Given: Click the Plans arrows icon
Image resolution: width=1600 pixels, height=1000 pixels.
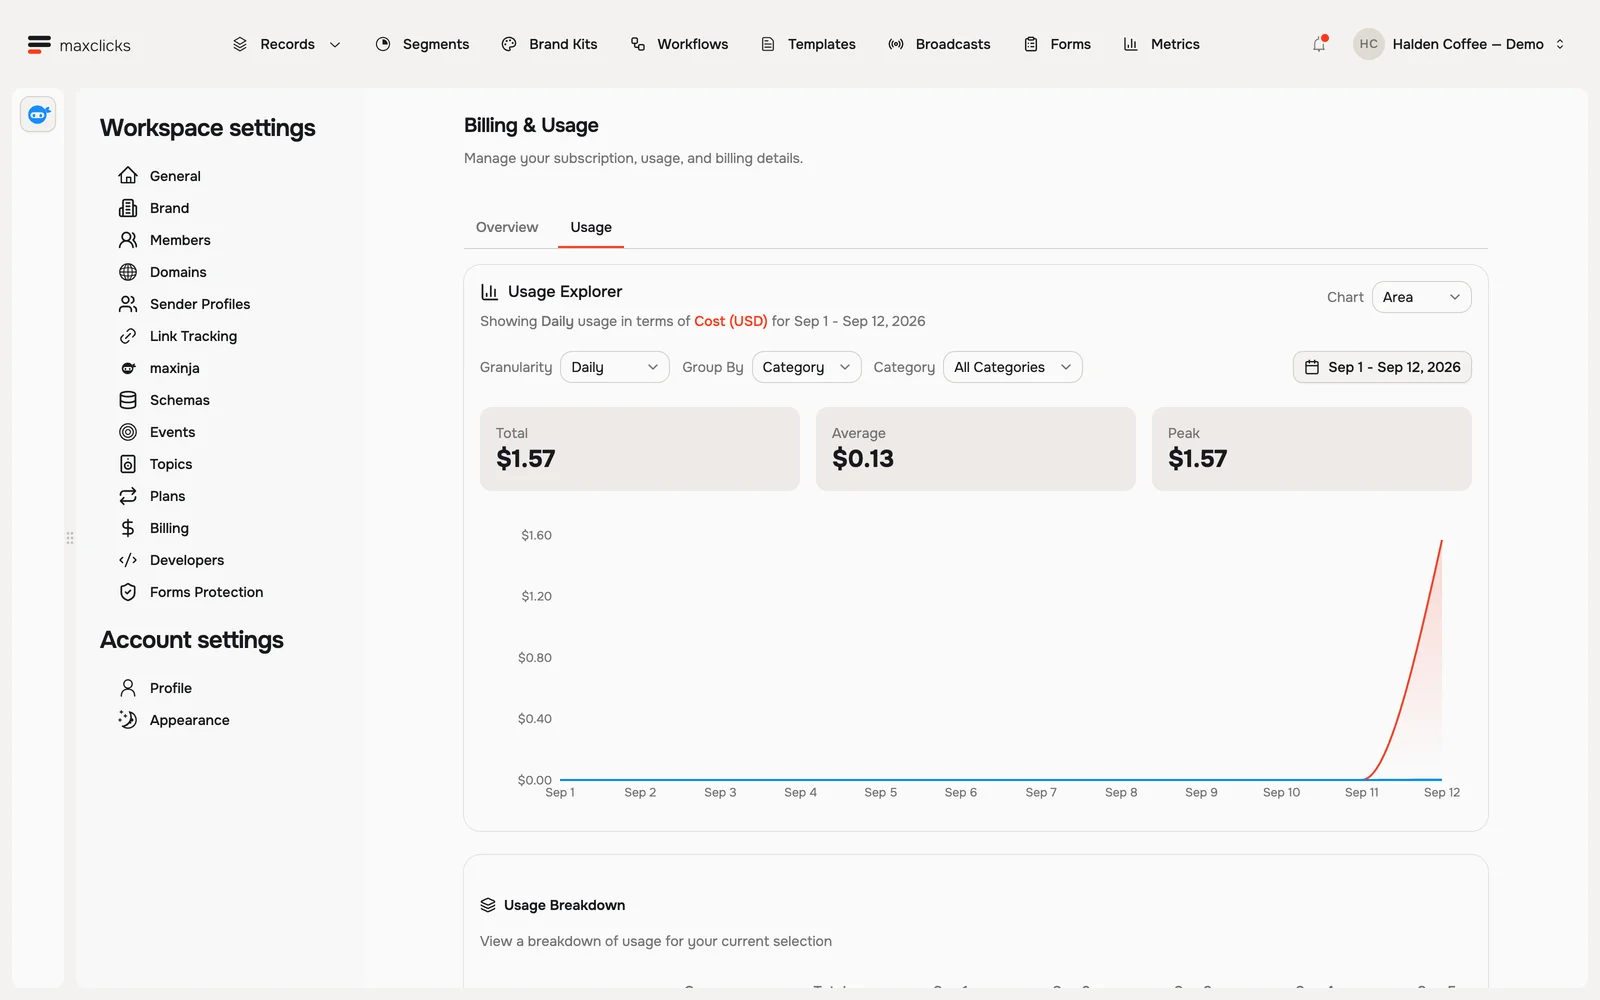Looking at the screenshot, I should pos(128,496).
